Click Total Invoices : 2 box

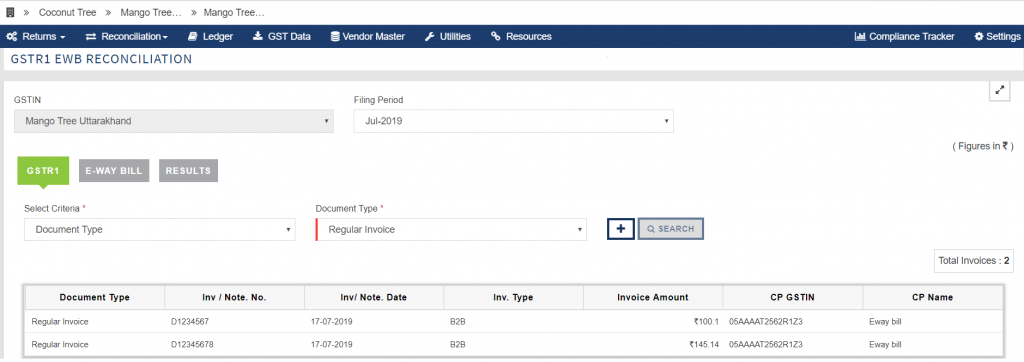(x=974, y=261)
